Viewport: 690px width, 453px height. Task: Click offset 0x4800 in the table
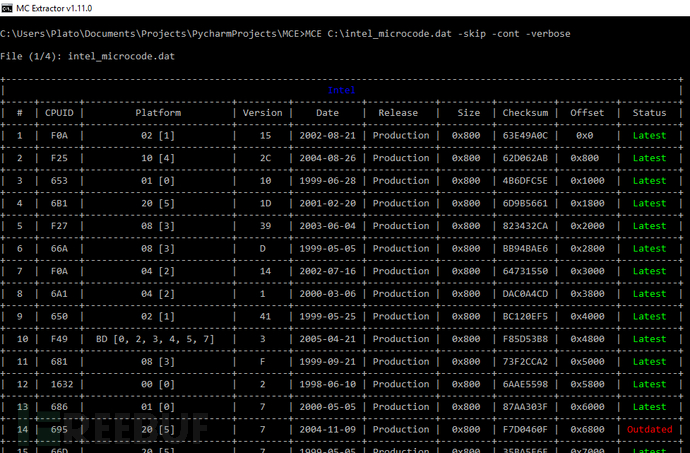(x=587, y=339)
